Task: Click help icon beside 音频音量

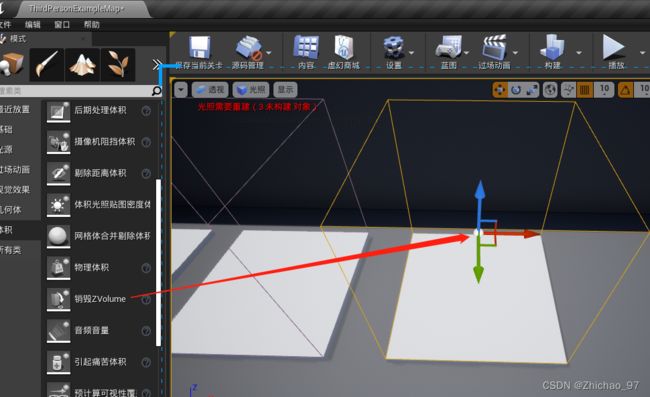Action: [146, 331]
